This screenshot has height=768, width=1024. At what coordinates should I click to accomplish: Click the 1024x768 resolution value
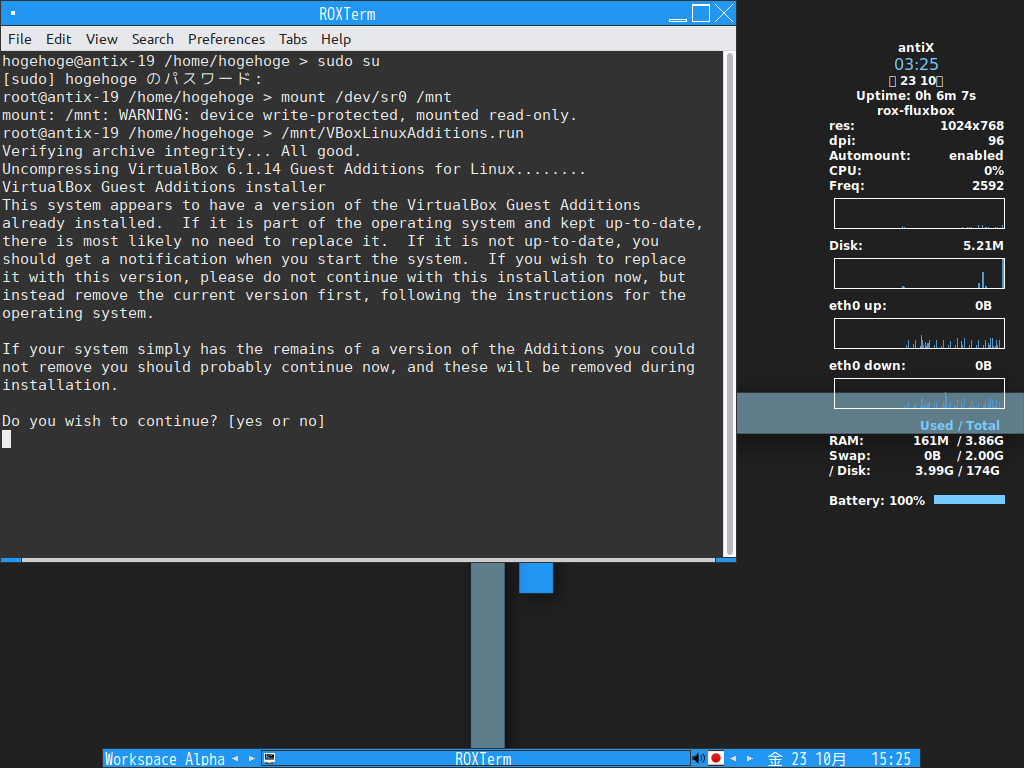point(972,125)
